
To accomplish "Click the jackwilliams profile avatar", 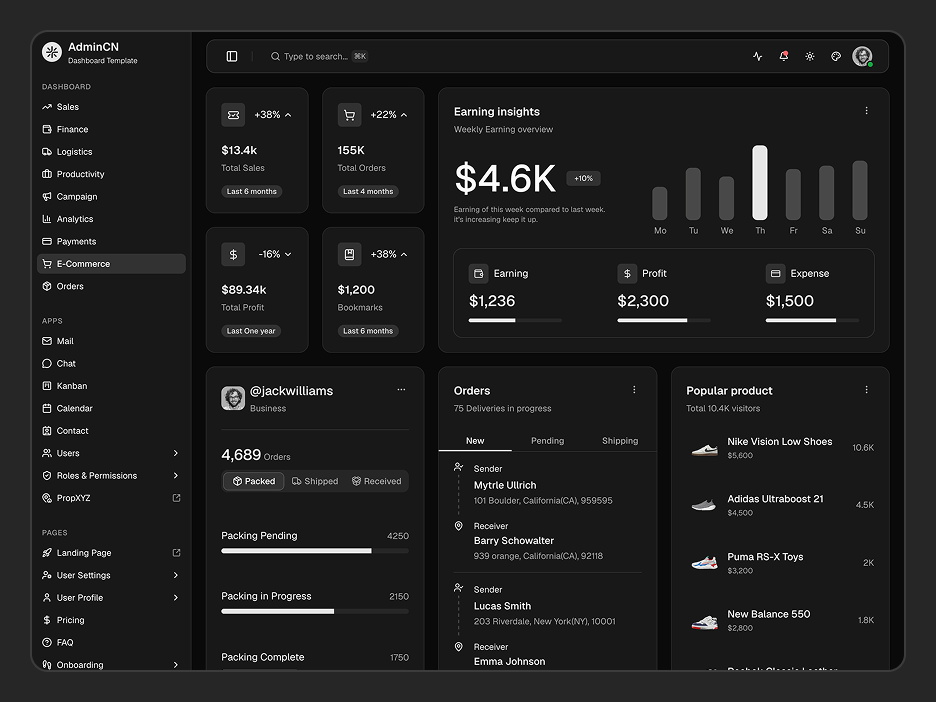I will point(233,398).
